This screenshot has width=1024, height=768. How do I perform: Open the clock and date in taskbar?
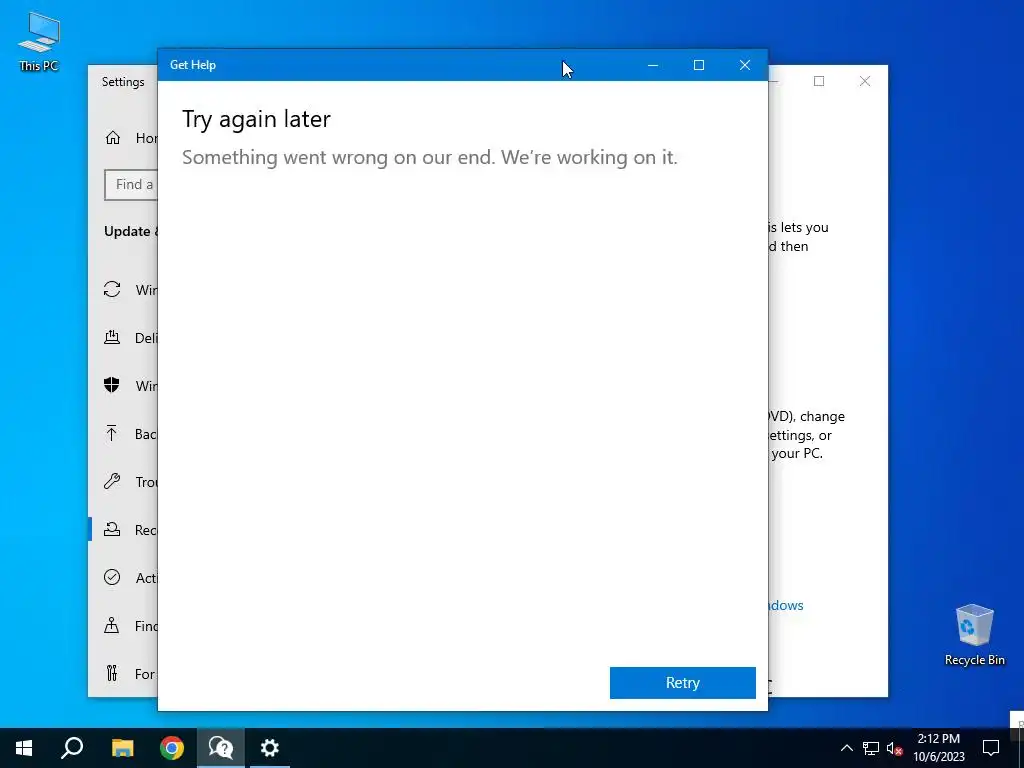pyautogui.click(x=938, y=748)
